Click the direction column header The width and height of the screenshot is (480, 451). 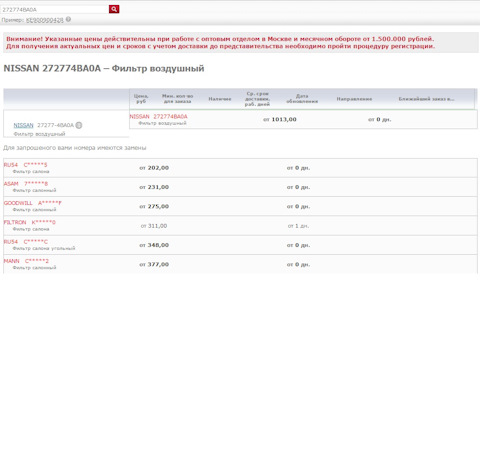coord(354,99)
